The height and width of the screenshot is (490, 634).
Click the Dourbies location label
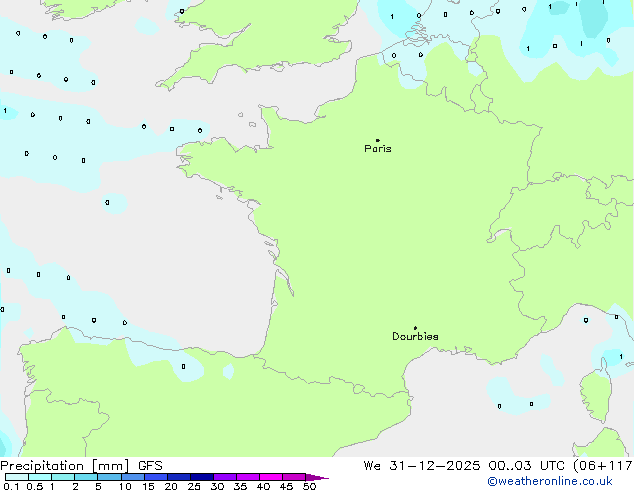point(415,336)
